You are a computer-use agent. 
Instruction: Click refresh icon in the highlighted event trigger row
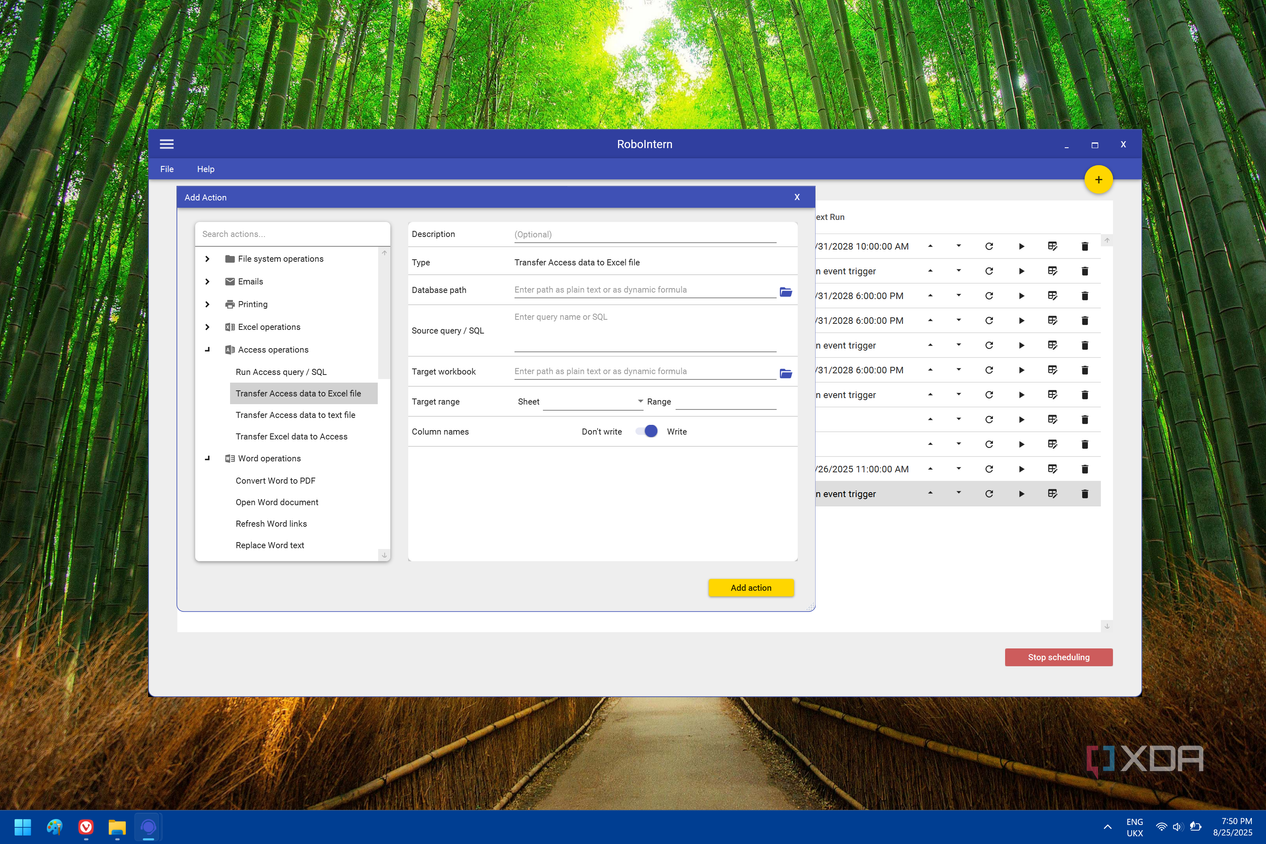click(989, 494)
